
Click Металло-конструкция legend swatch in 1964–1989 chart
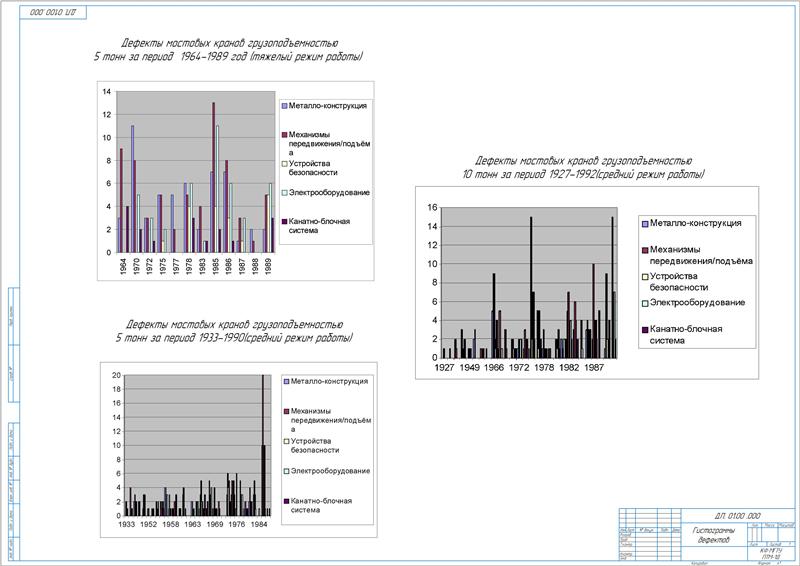284,106
